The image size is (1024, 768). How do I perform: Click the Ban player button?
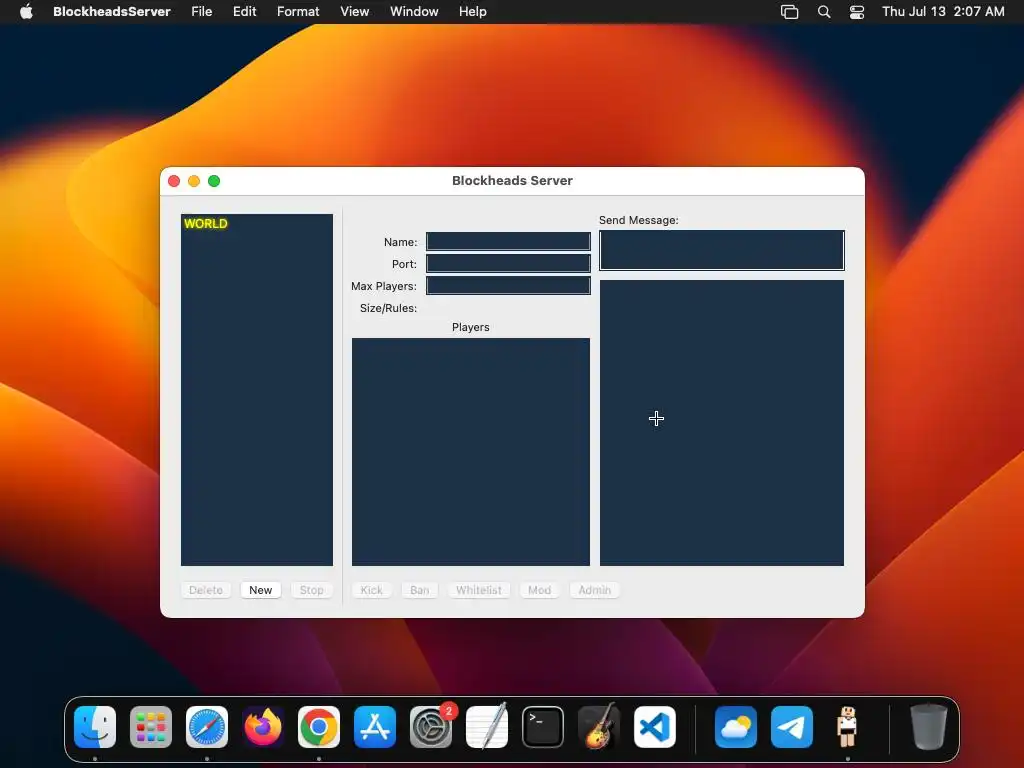[419, 590]
